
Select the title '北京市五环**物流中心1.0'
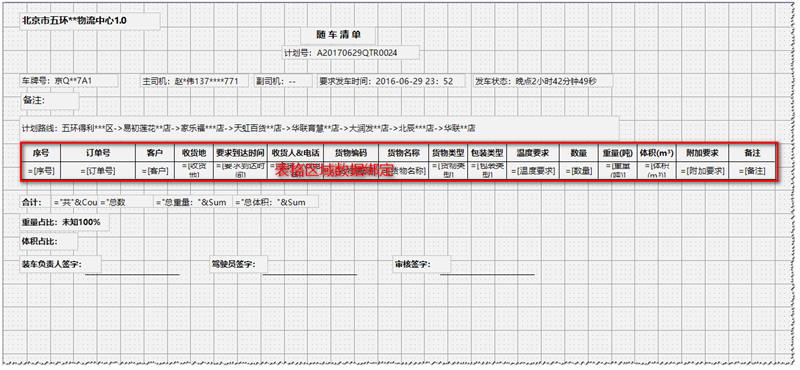[90, 21]
